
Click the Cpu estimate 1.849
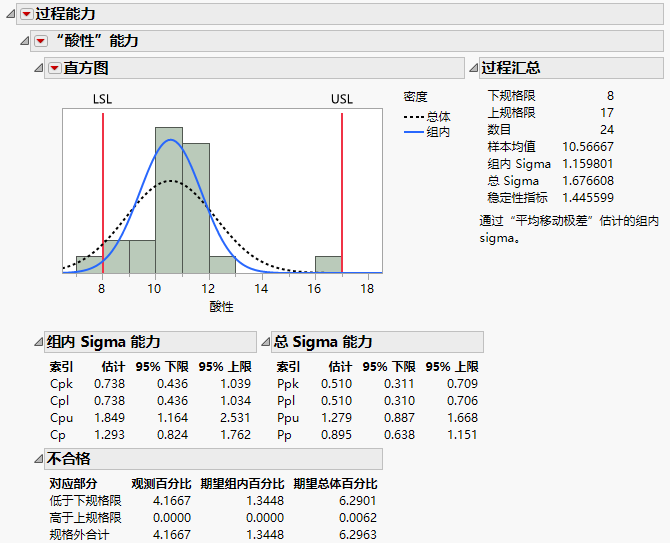pos(109,418)
